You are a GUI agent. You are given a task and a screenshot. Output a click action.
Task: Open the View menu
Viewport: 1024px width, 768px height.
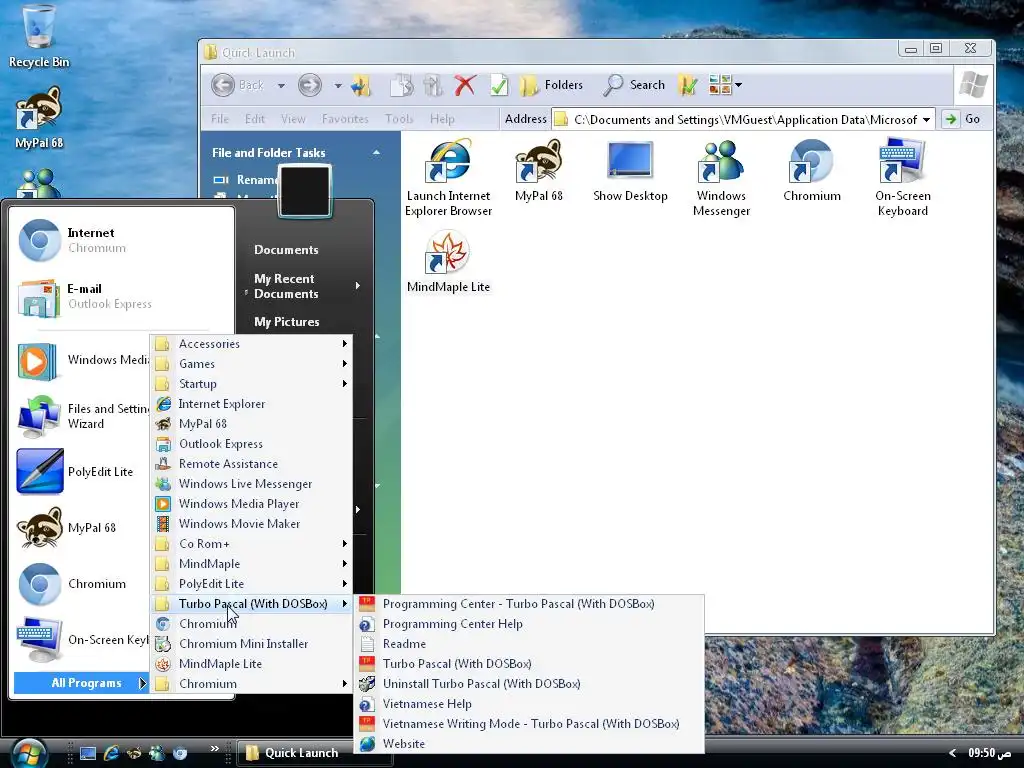(x=293, y=119)
